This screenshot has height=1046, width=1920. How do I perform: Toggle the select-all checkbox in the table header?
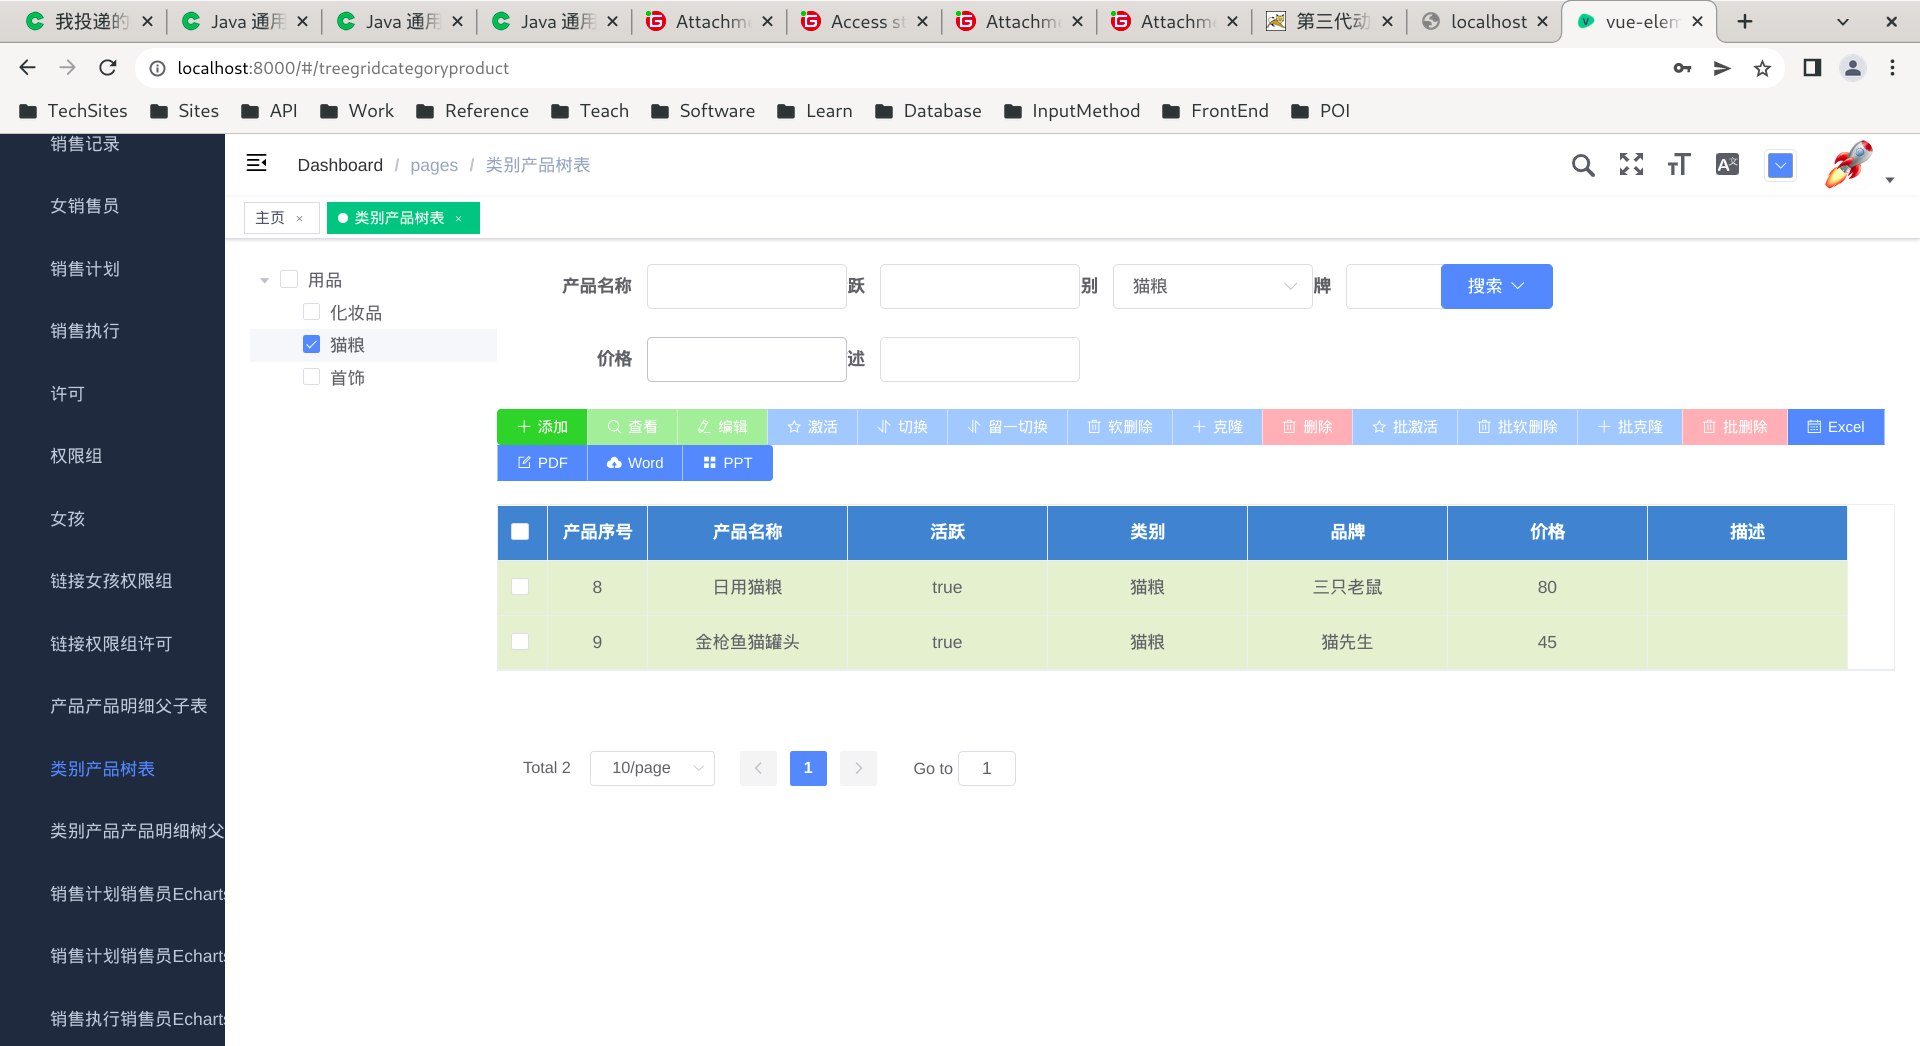pyautogui.click(x=521, y=531)
